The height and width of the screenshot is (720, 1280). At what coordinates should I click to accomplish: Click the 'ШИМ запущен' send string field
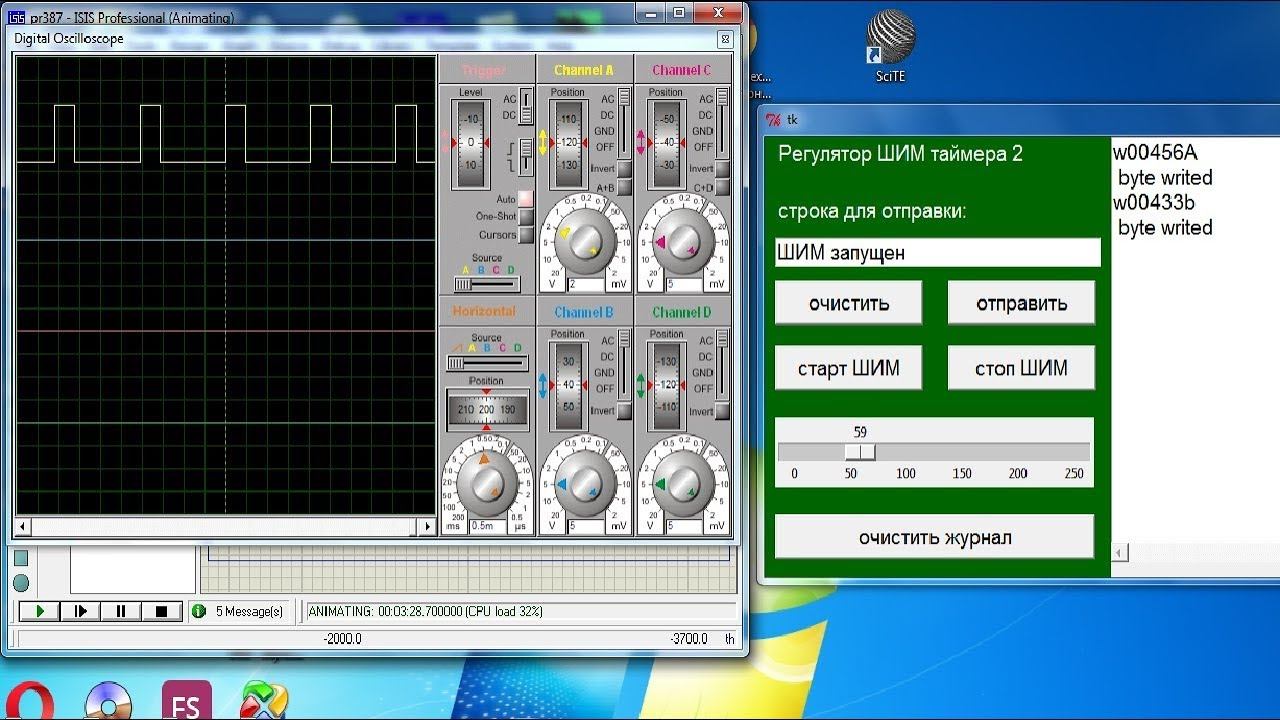click(x=938, y=253)
